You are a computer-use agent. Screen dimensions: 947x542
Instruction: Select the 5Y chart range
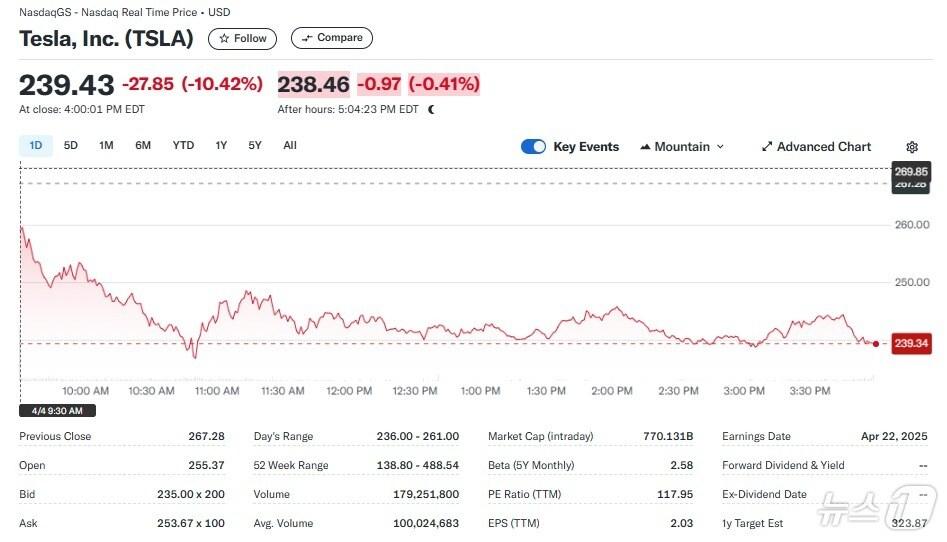tap(255, 146)
